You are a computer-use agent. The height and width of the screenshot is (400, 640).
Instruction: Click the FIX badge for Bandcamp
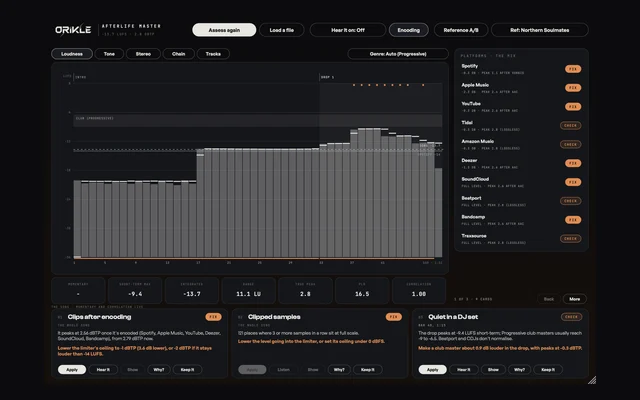pyautogui.click(x=573, y=220)
